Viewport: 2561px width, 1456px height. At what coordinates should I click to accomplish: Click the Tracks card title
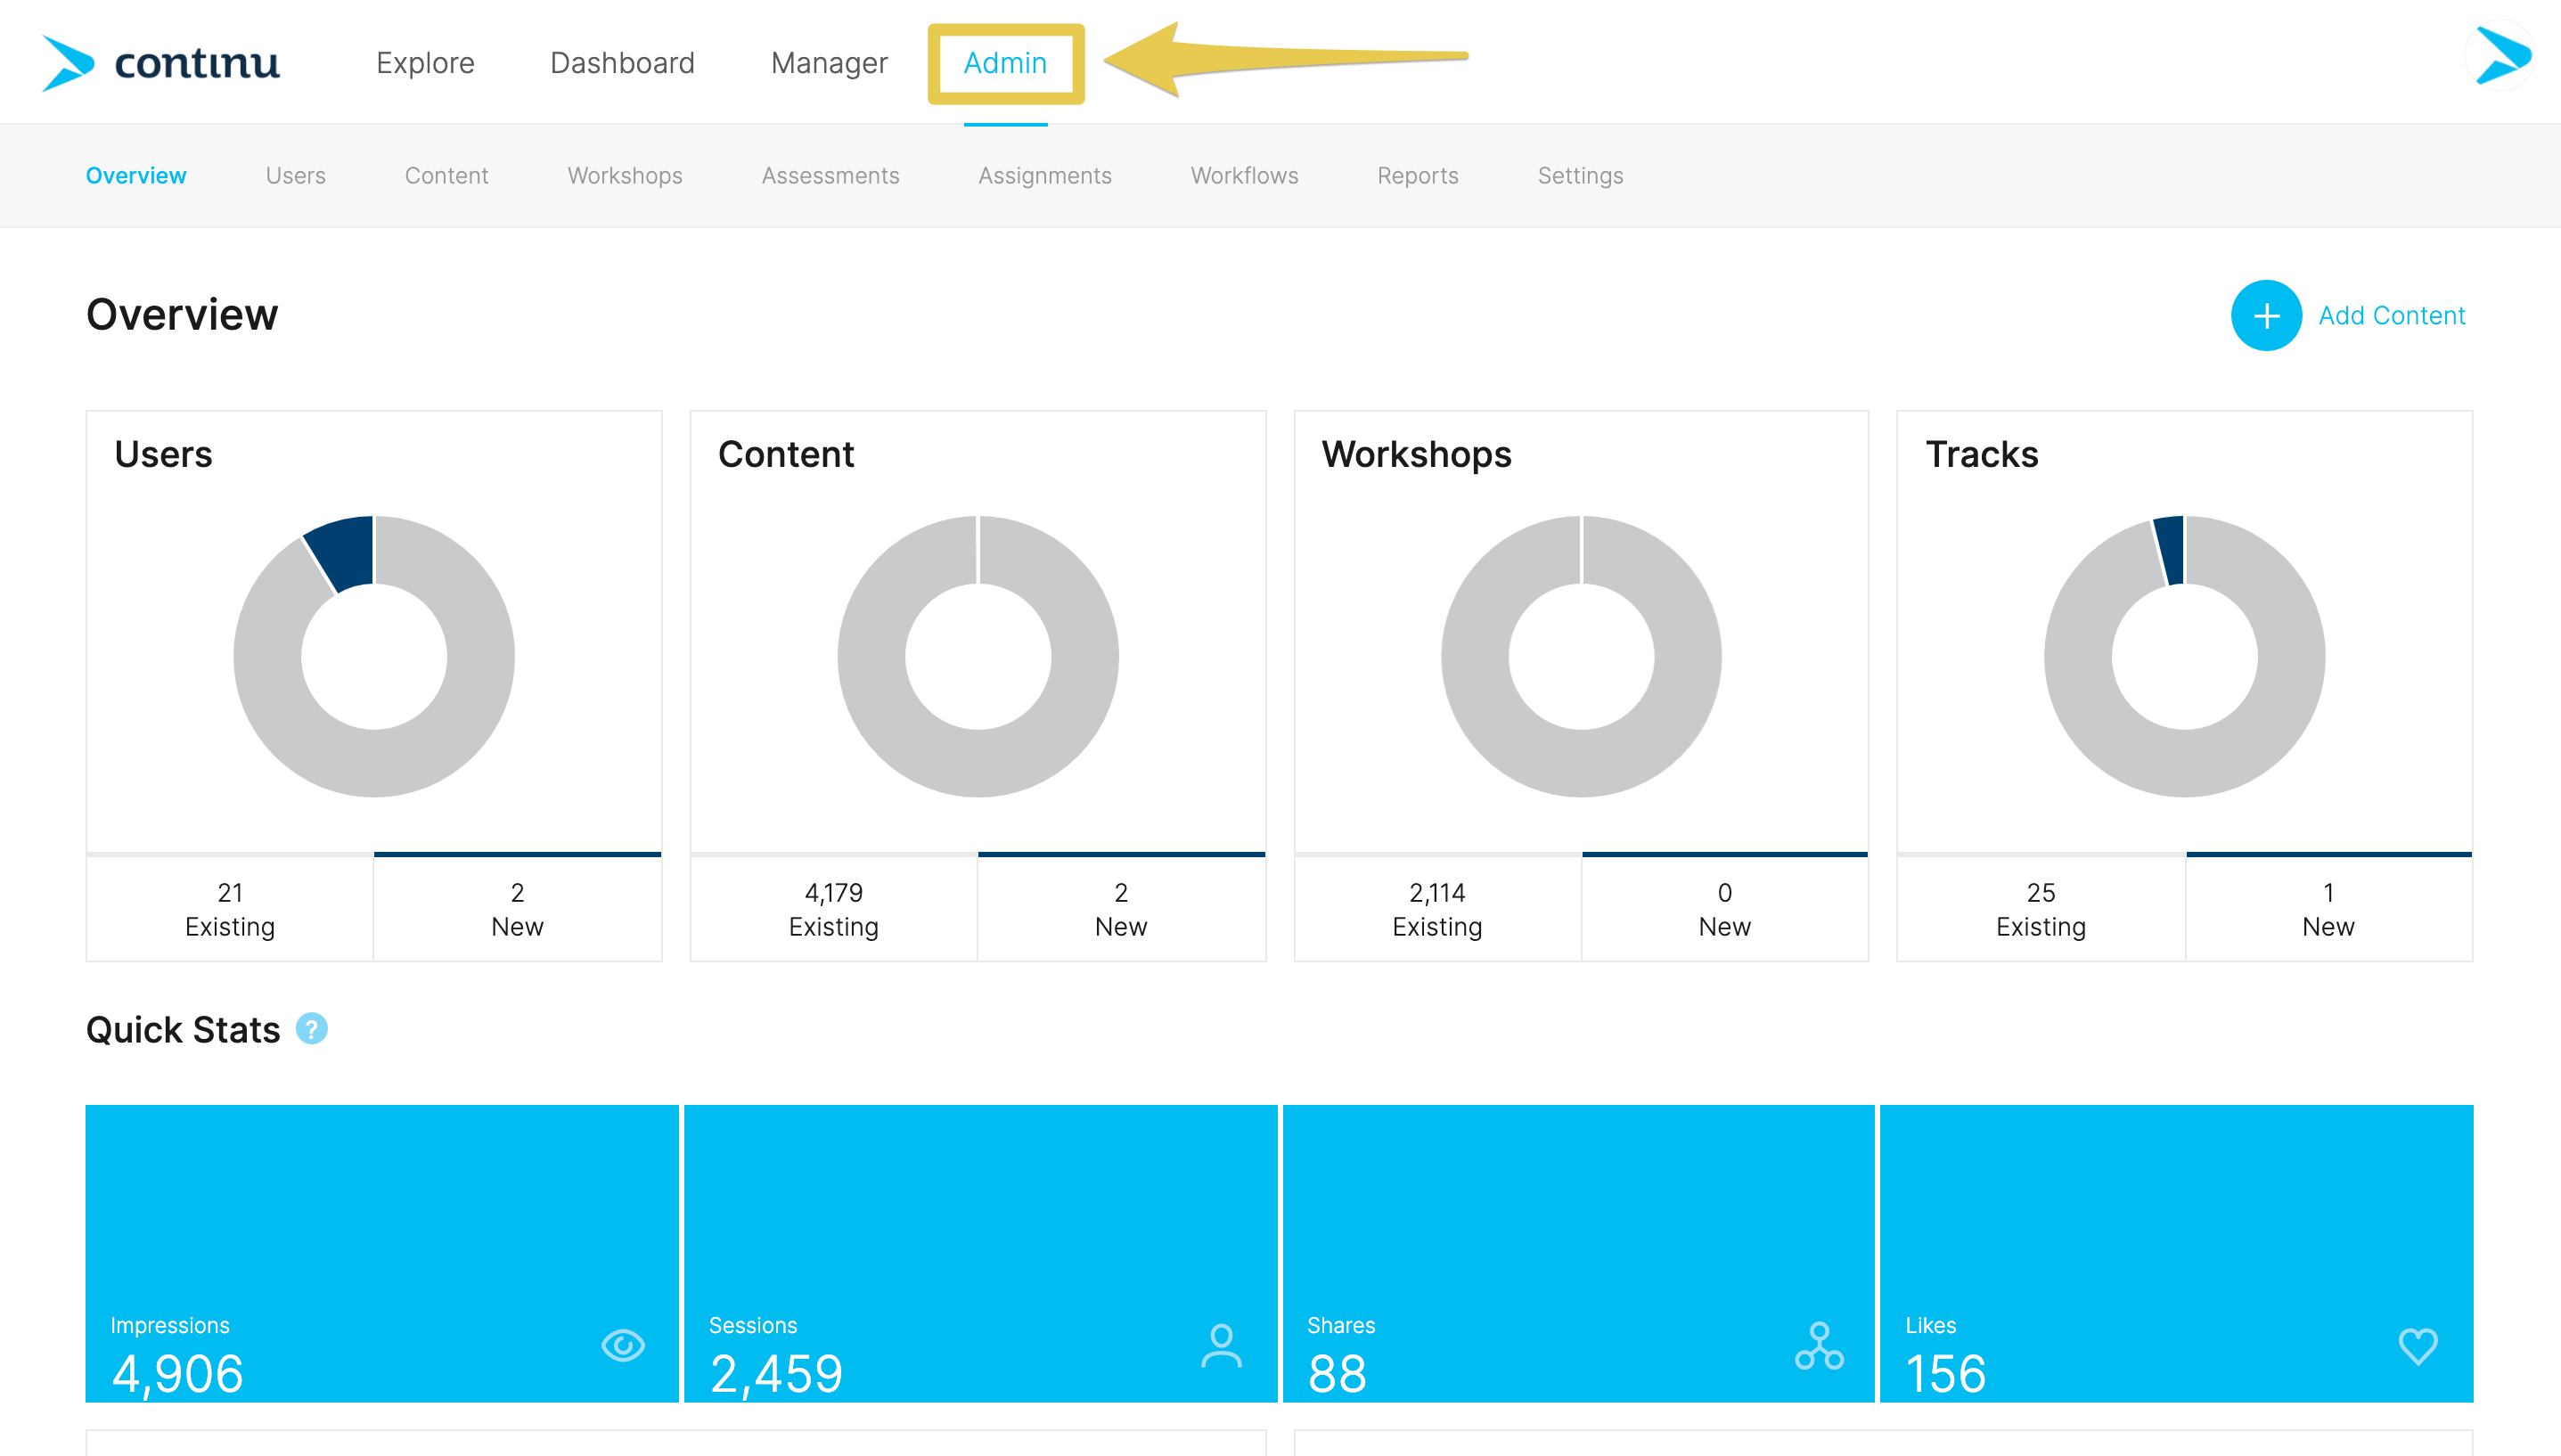(x=1982, y=454)
